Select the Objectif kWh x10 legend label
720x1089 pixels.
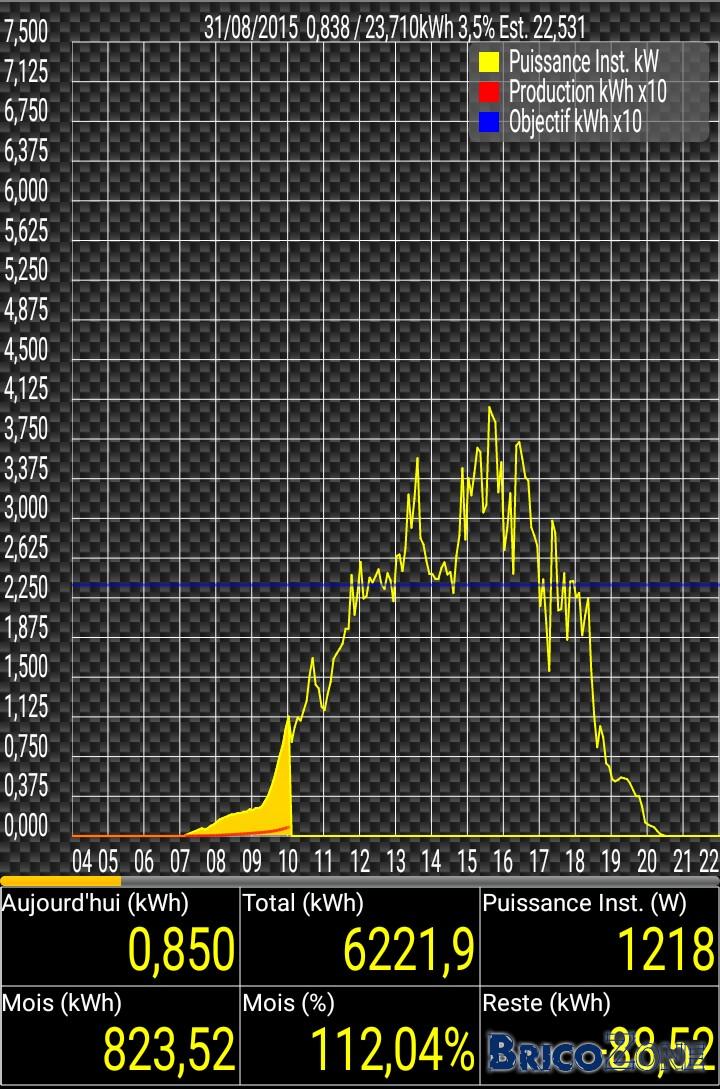[x=575, y=122]
